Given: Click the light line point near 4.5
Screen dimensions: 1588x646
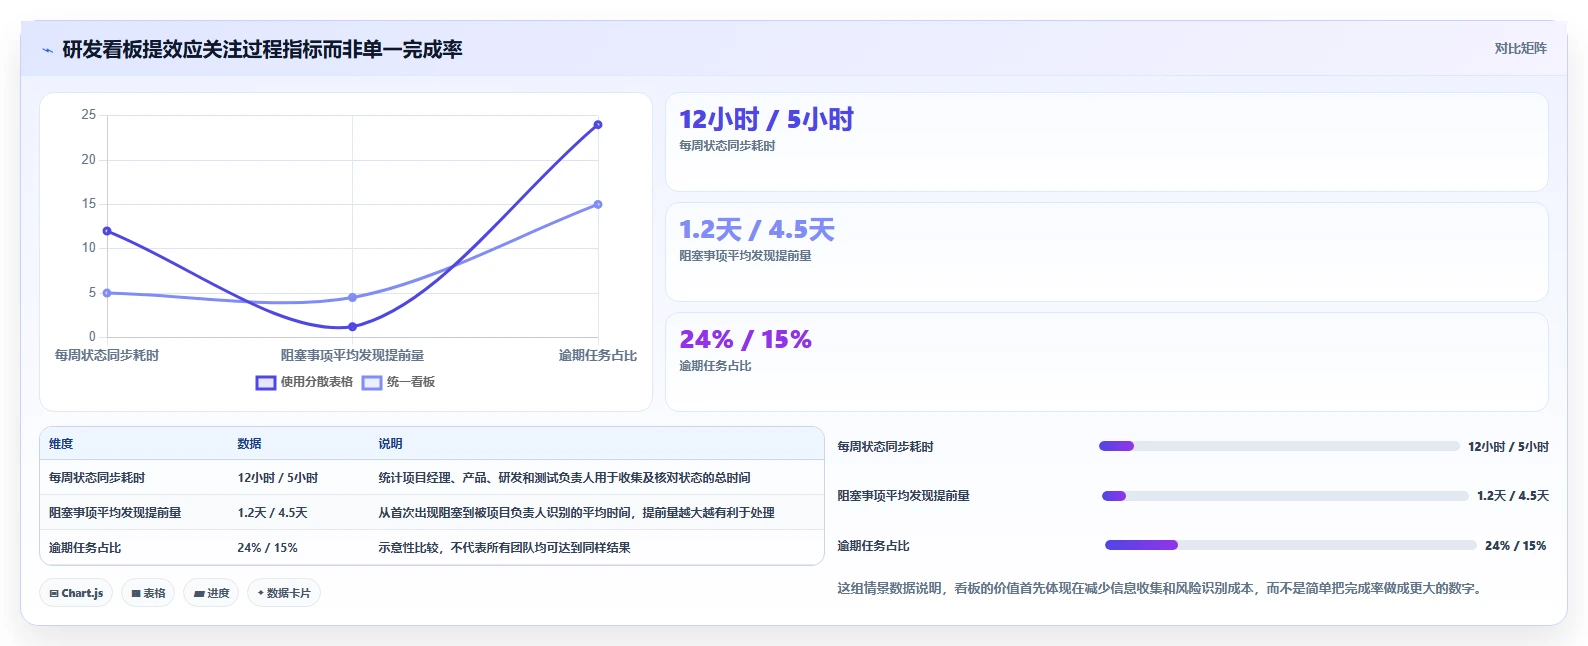Looking at the screenshot, I should click(352, 298).
